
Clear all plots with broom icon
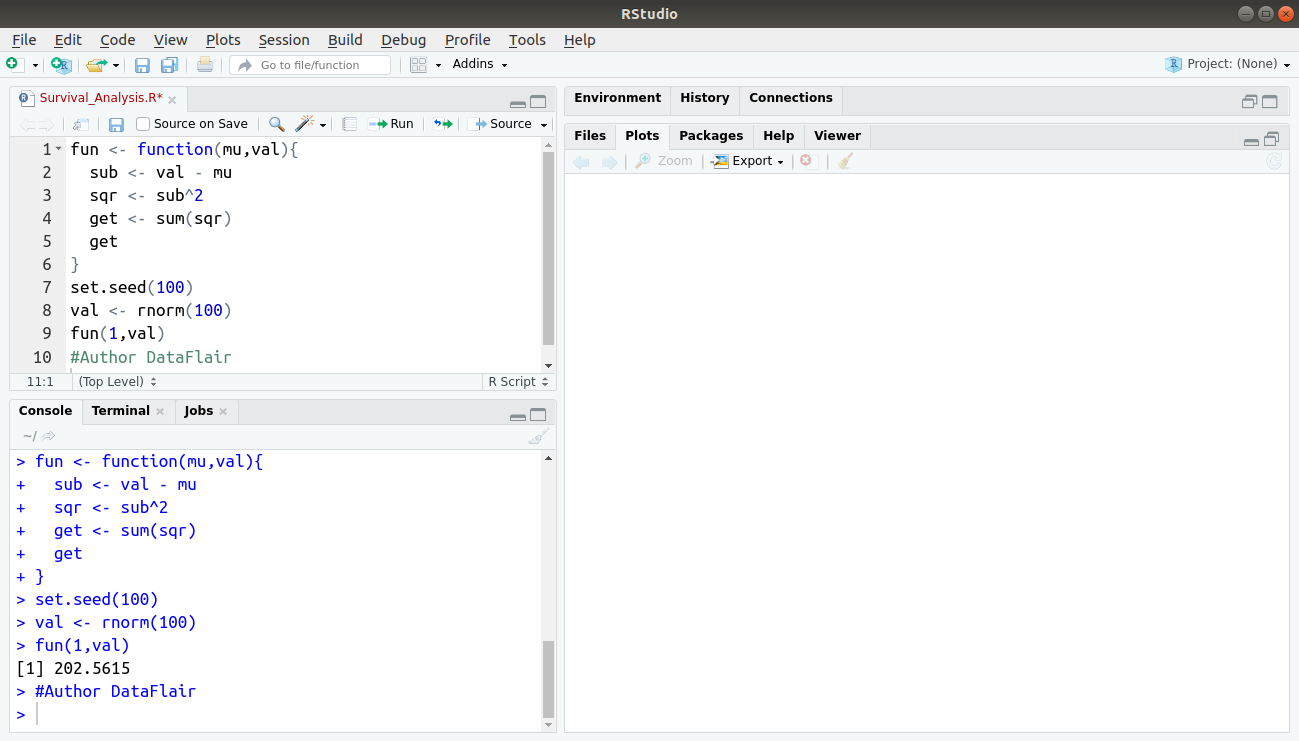point(846,161)
